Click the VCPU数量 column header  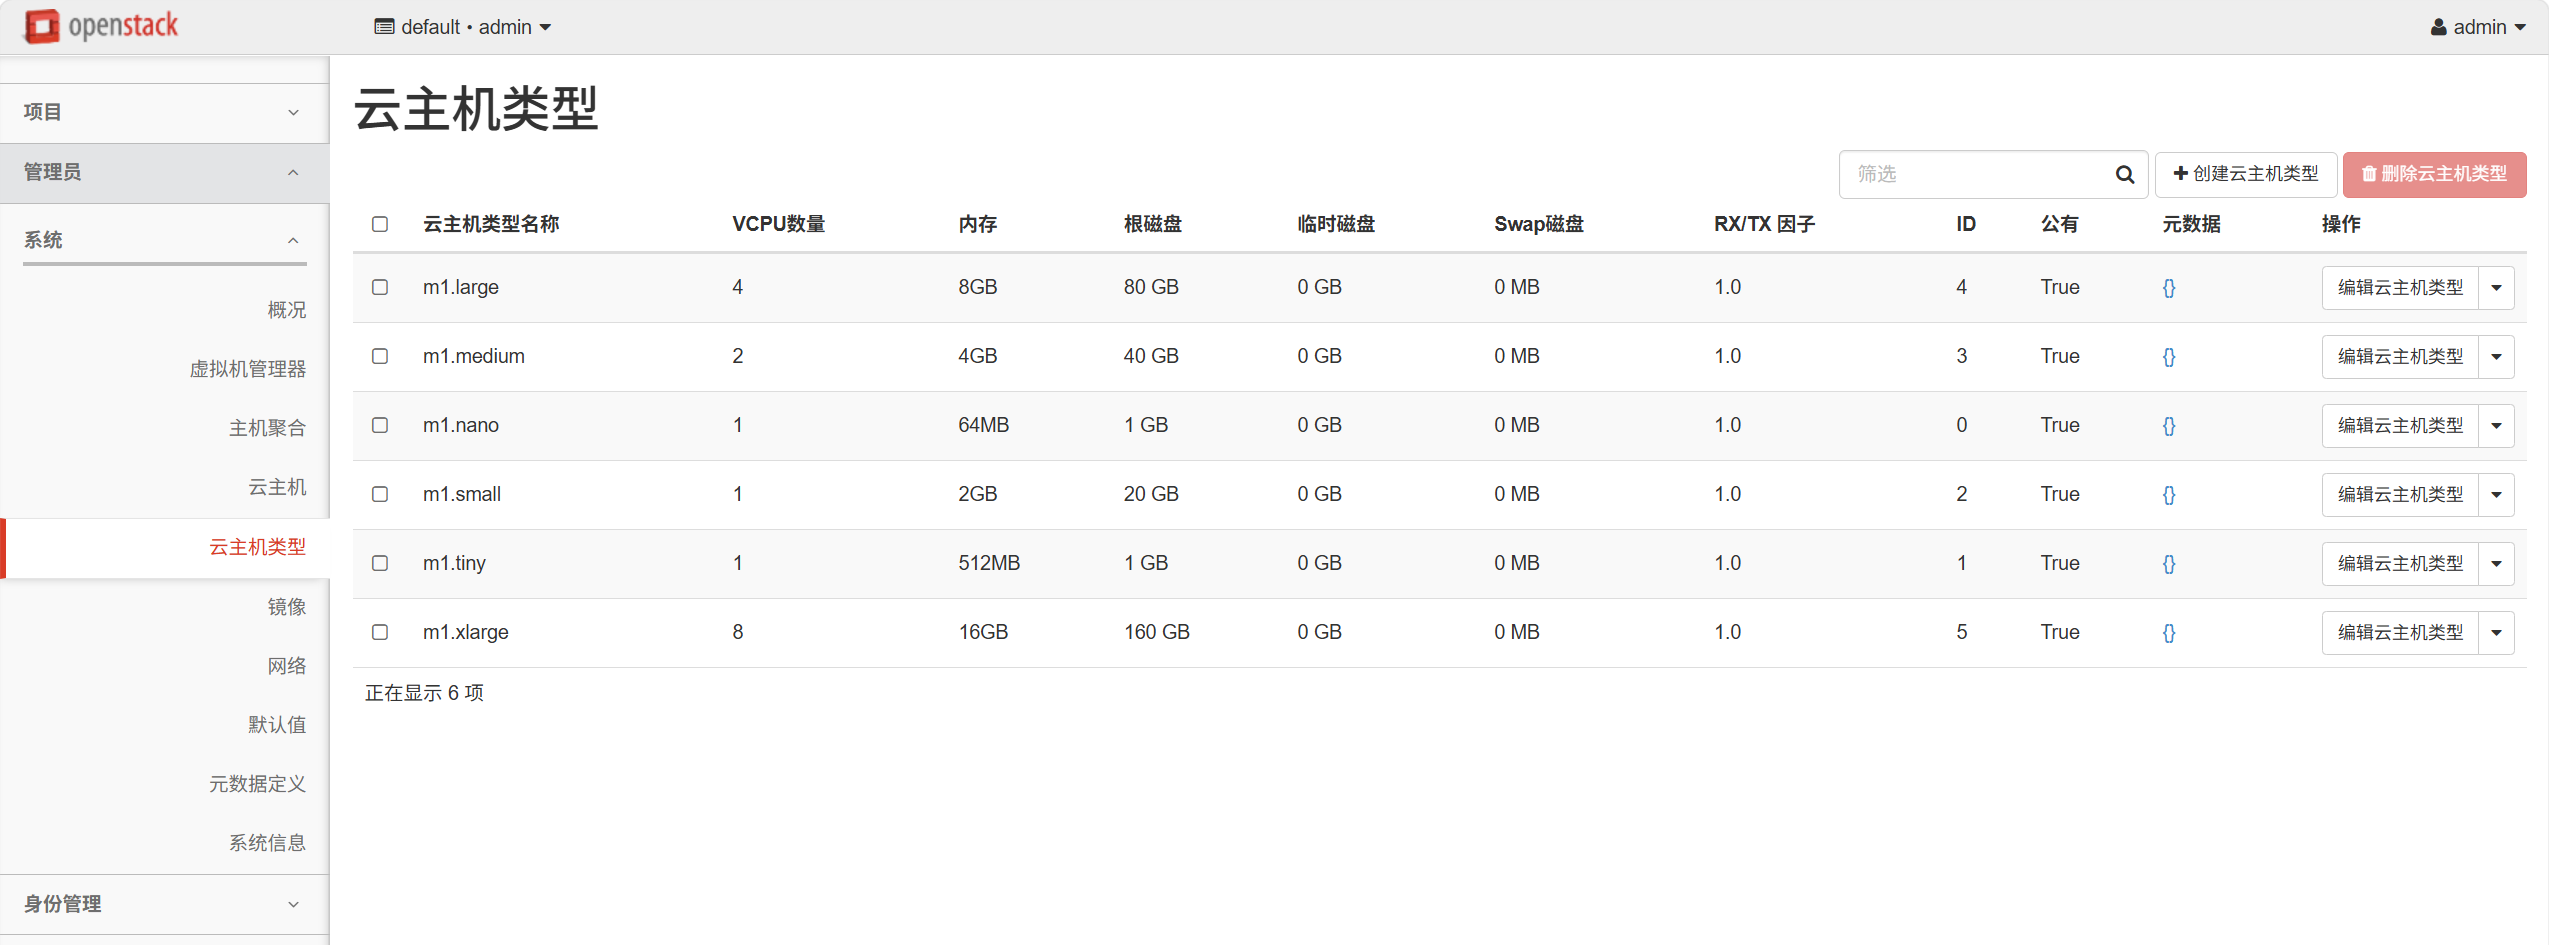pyautogui.click(x=778, y=224)
